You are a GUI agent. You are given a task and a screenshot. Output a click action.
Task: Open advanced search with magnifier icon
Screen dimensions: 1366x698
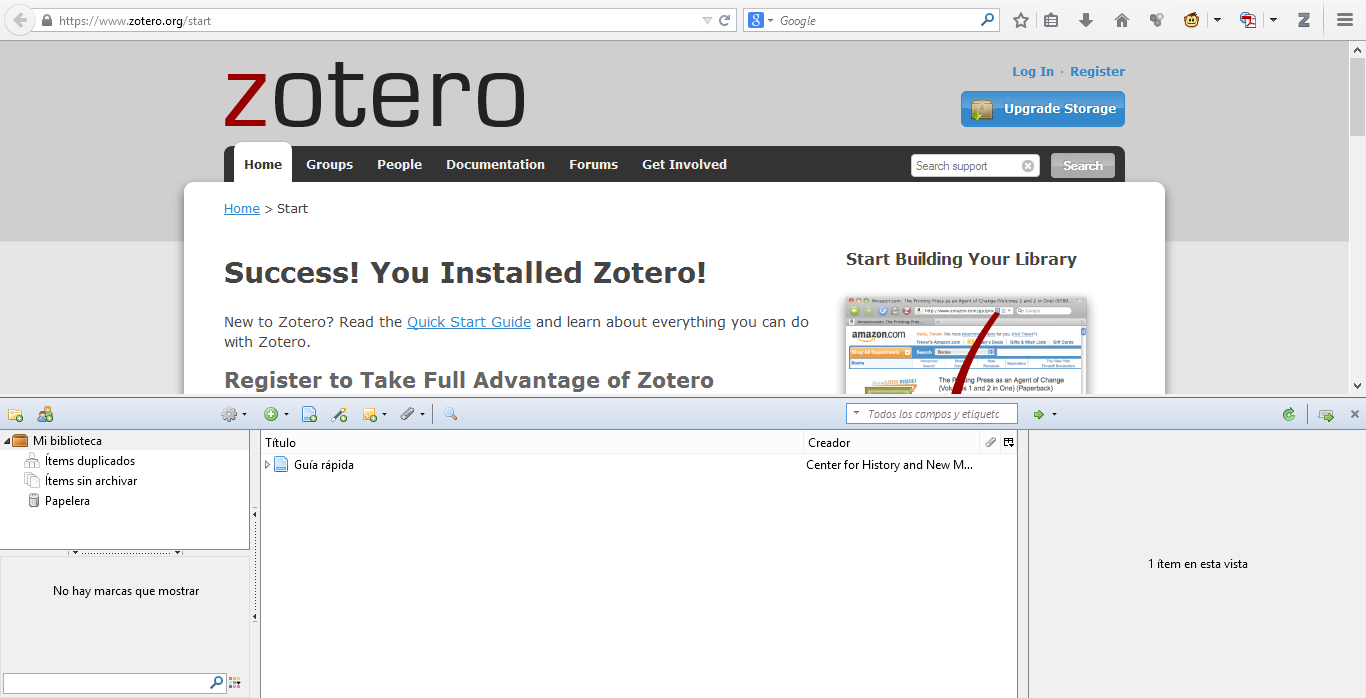450,413
